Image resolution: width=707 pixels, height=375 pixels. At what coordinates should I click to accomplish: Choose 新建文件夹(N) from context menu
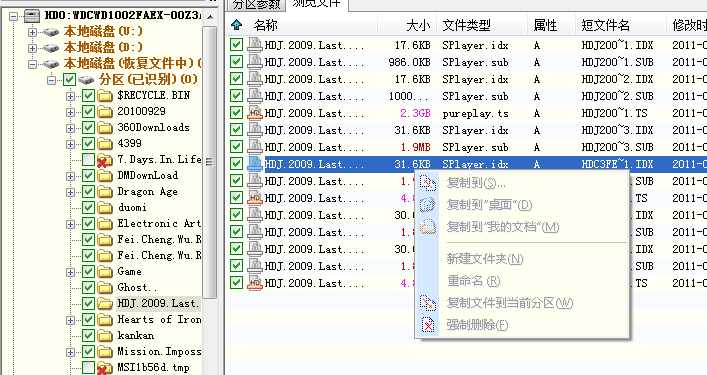click(x=522, y=259)
